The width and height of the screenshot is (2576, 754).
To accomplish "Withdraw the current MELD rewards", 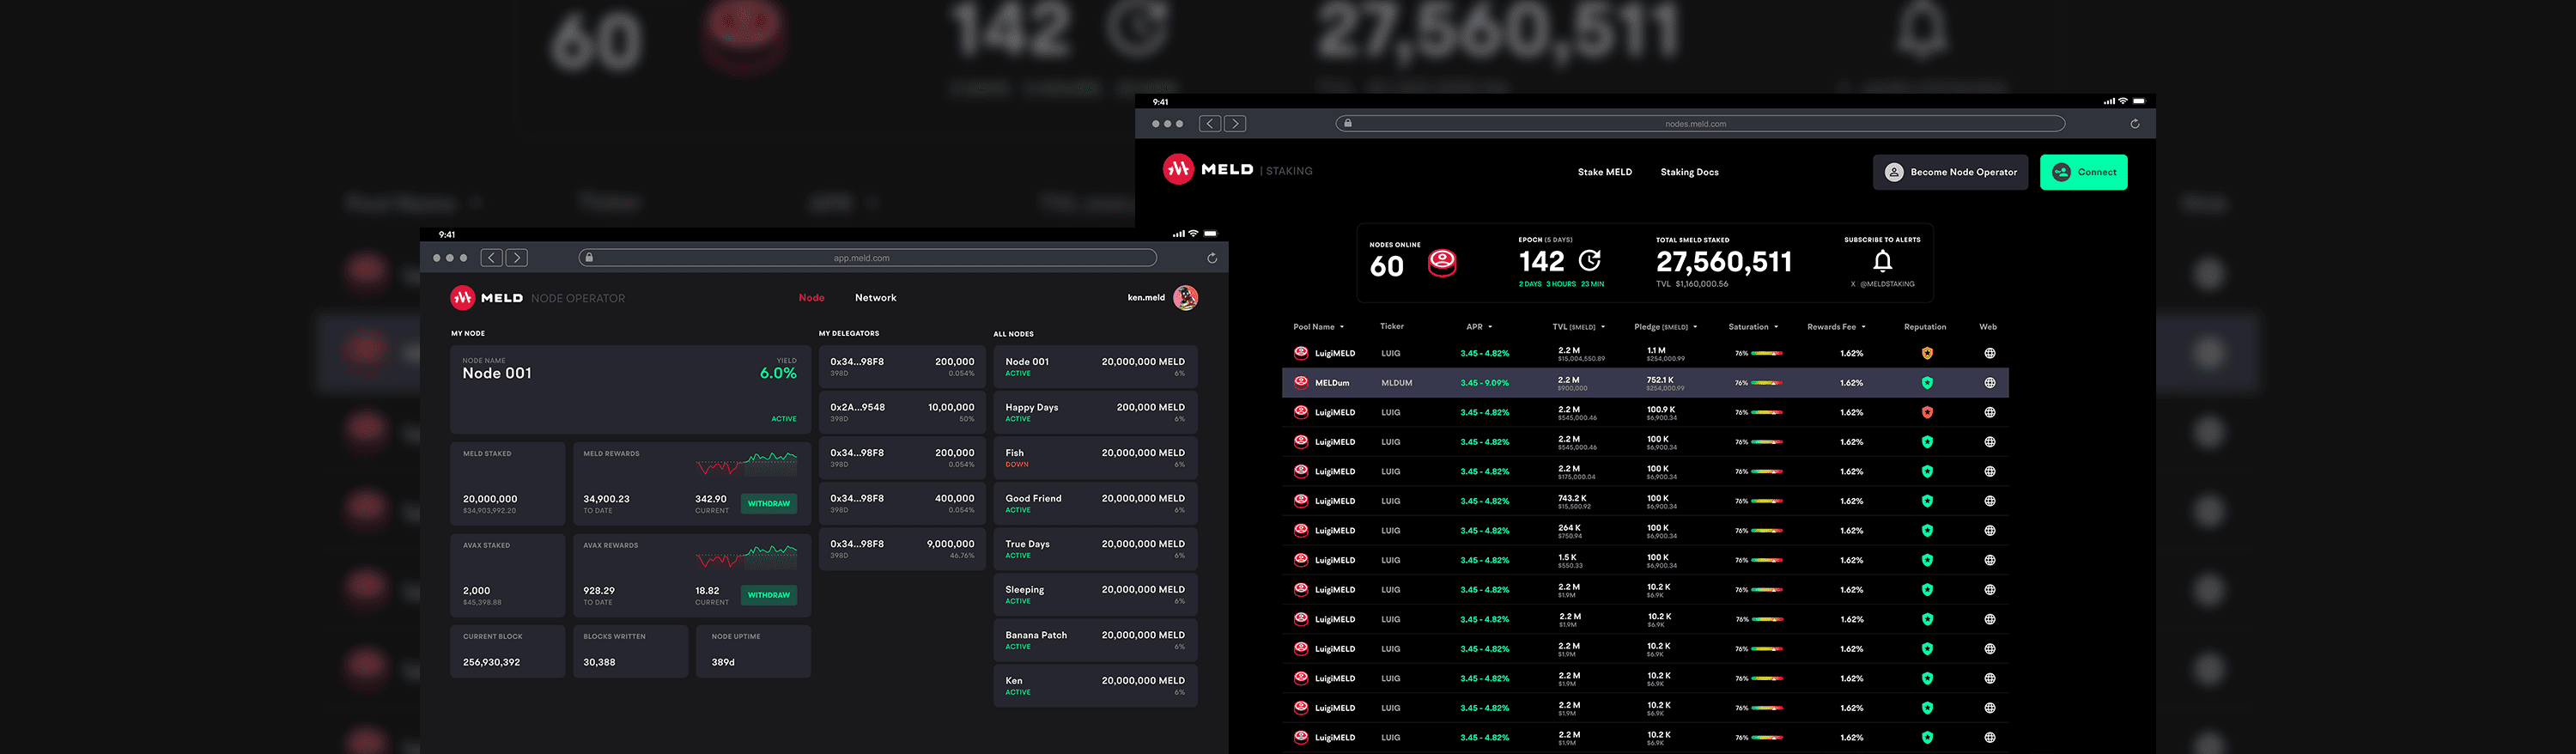I will (x=768, y=504).
